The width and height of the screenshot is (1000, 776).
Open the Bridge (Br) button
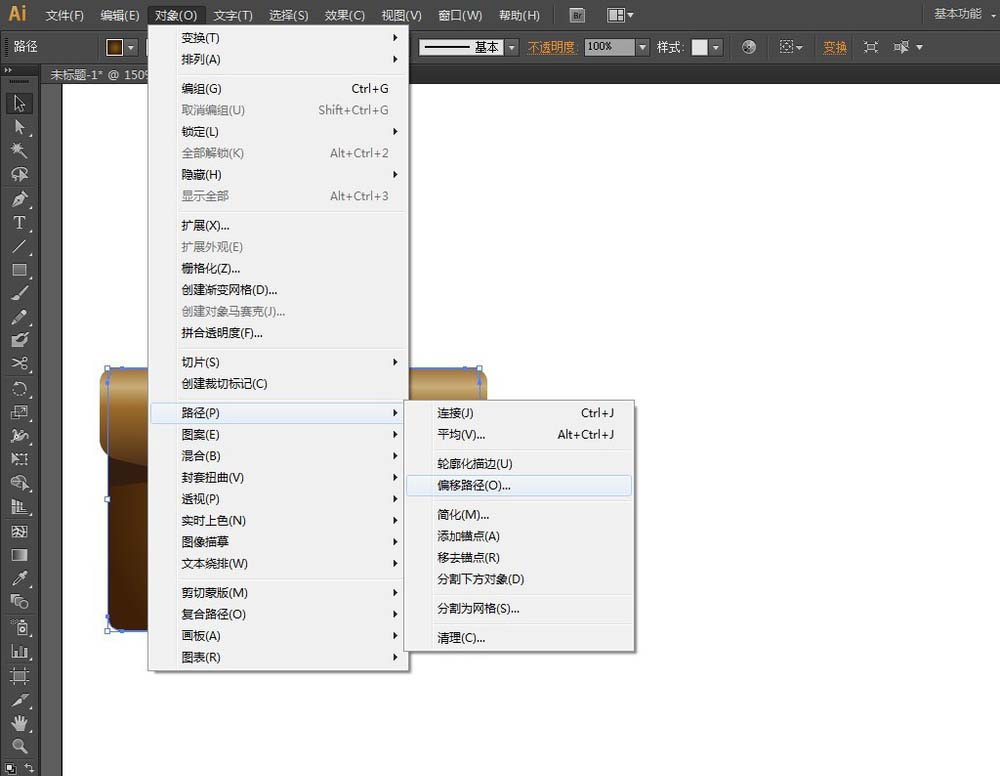(577, 15)
